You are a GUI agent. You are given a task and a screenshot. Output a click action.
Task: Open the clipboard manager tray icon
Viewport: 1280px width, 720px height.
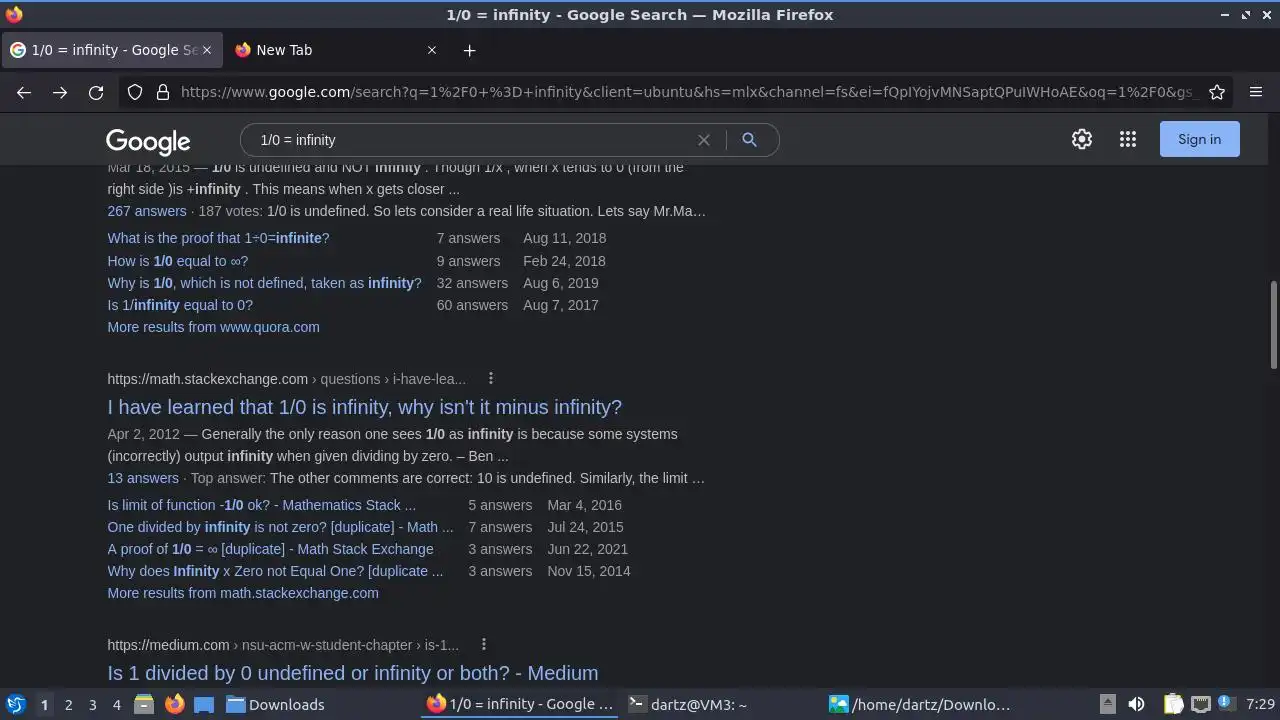click(1173, 704)
